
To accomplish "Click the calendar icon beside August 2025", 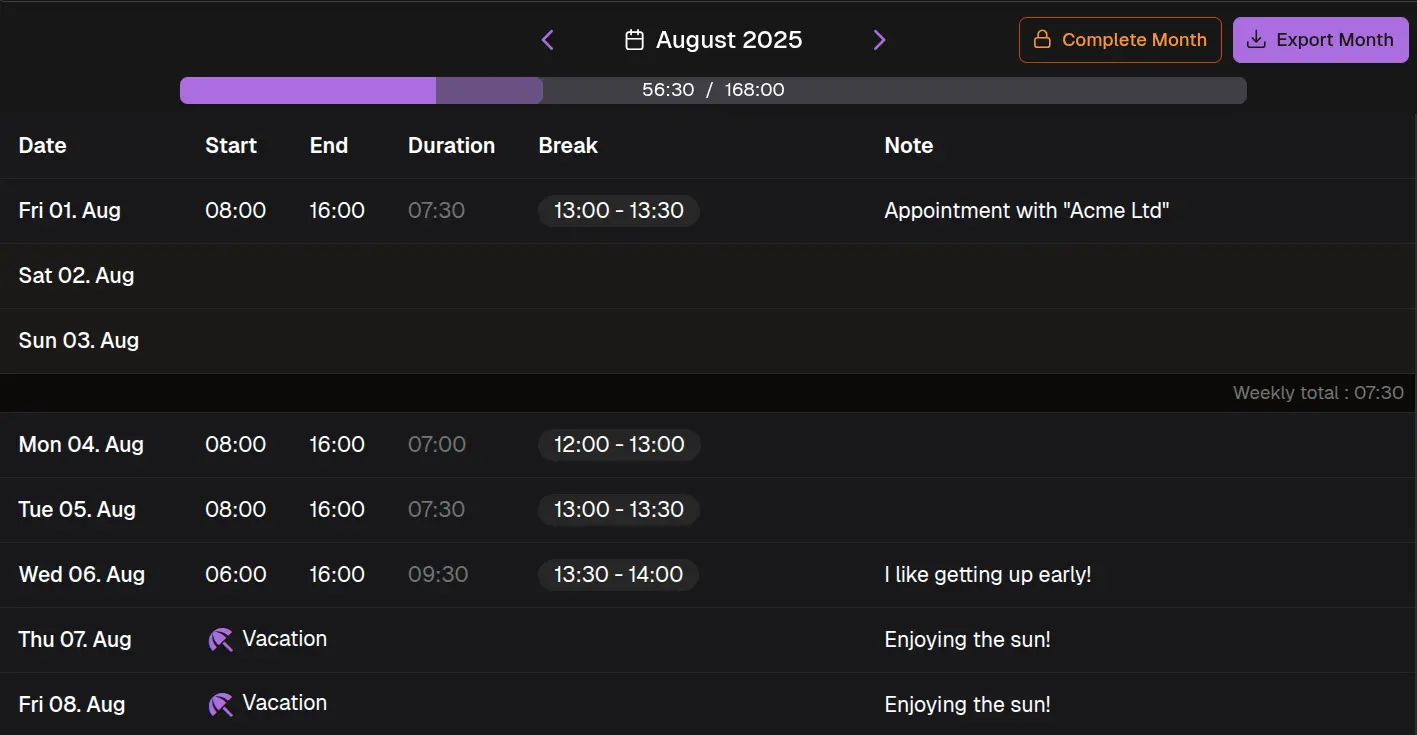I will [x=634, y=40].
